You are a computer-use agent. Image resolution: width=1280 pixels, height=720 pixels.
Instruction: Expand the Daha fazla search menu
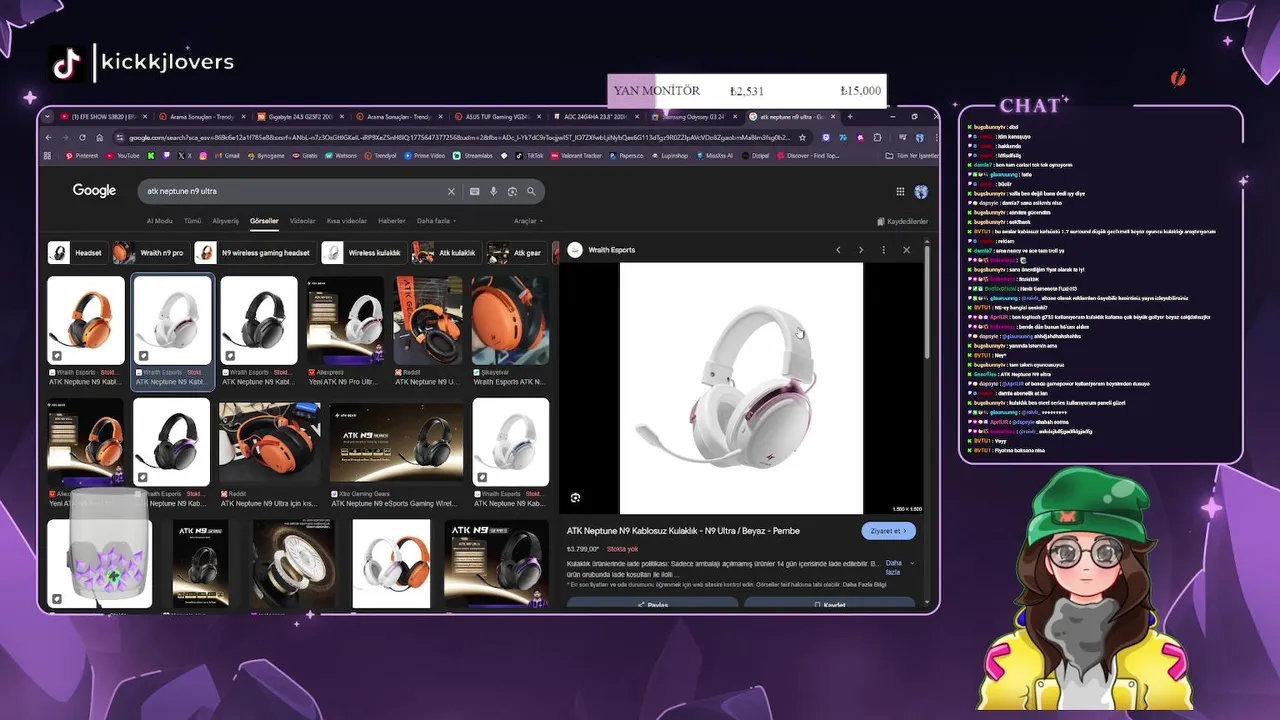(436, 221)
